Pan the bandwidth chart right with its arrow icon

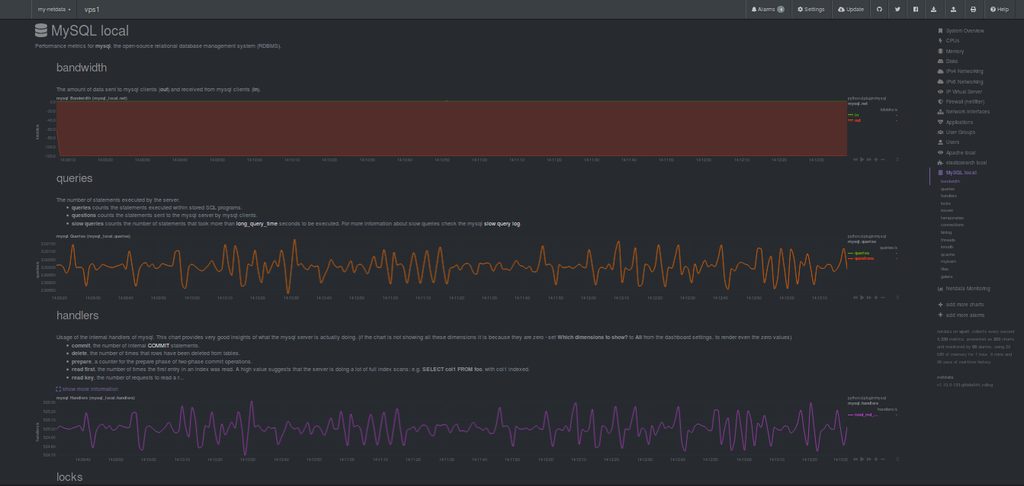[869, 159]
